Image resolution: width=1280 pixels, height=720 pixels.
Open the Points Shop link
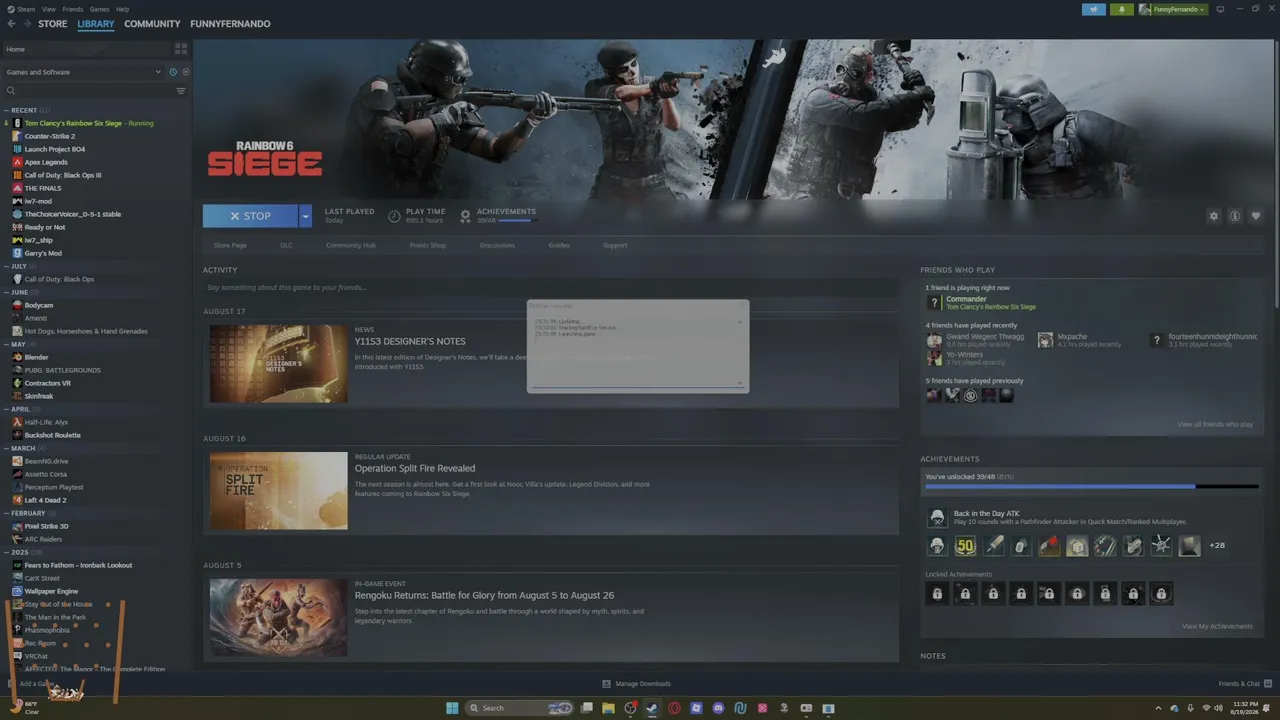pos(428,245)
